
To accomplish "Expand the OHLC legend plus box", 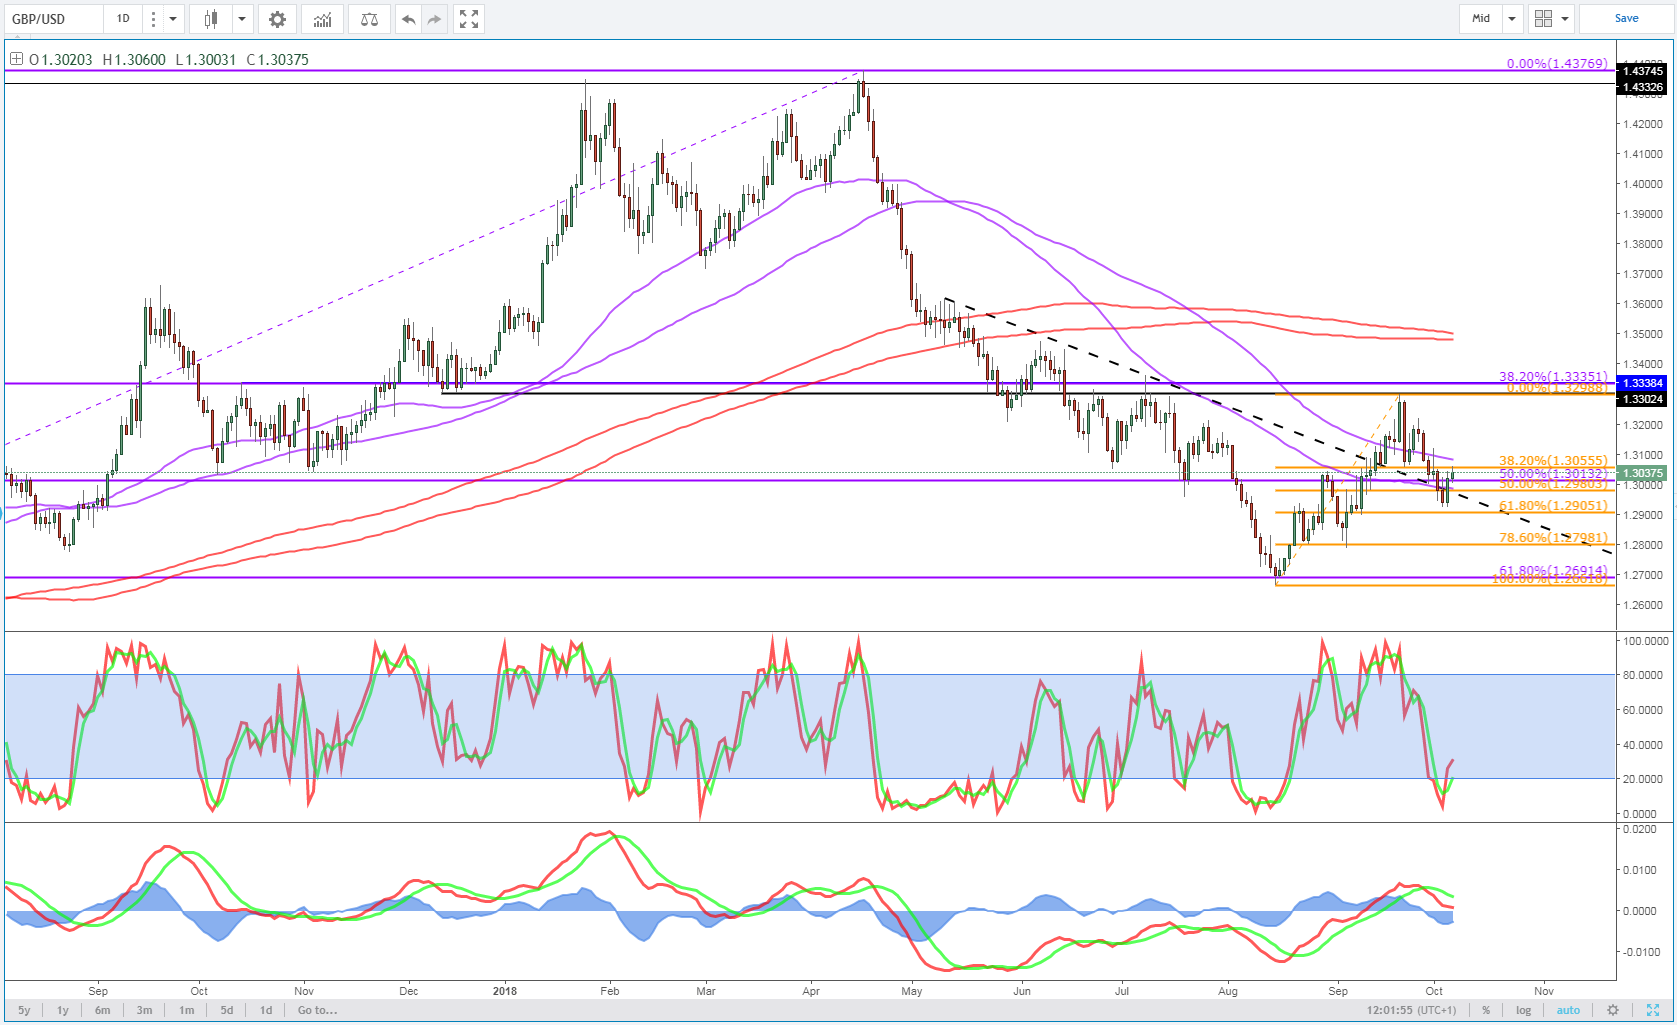I will [x=16, y=59].
